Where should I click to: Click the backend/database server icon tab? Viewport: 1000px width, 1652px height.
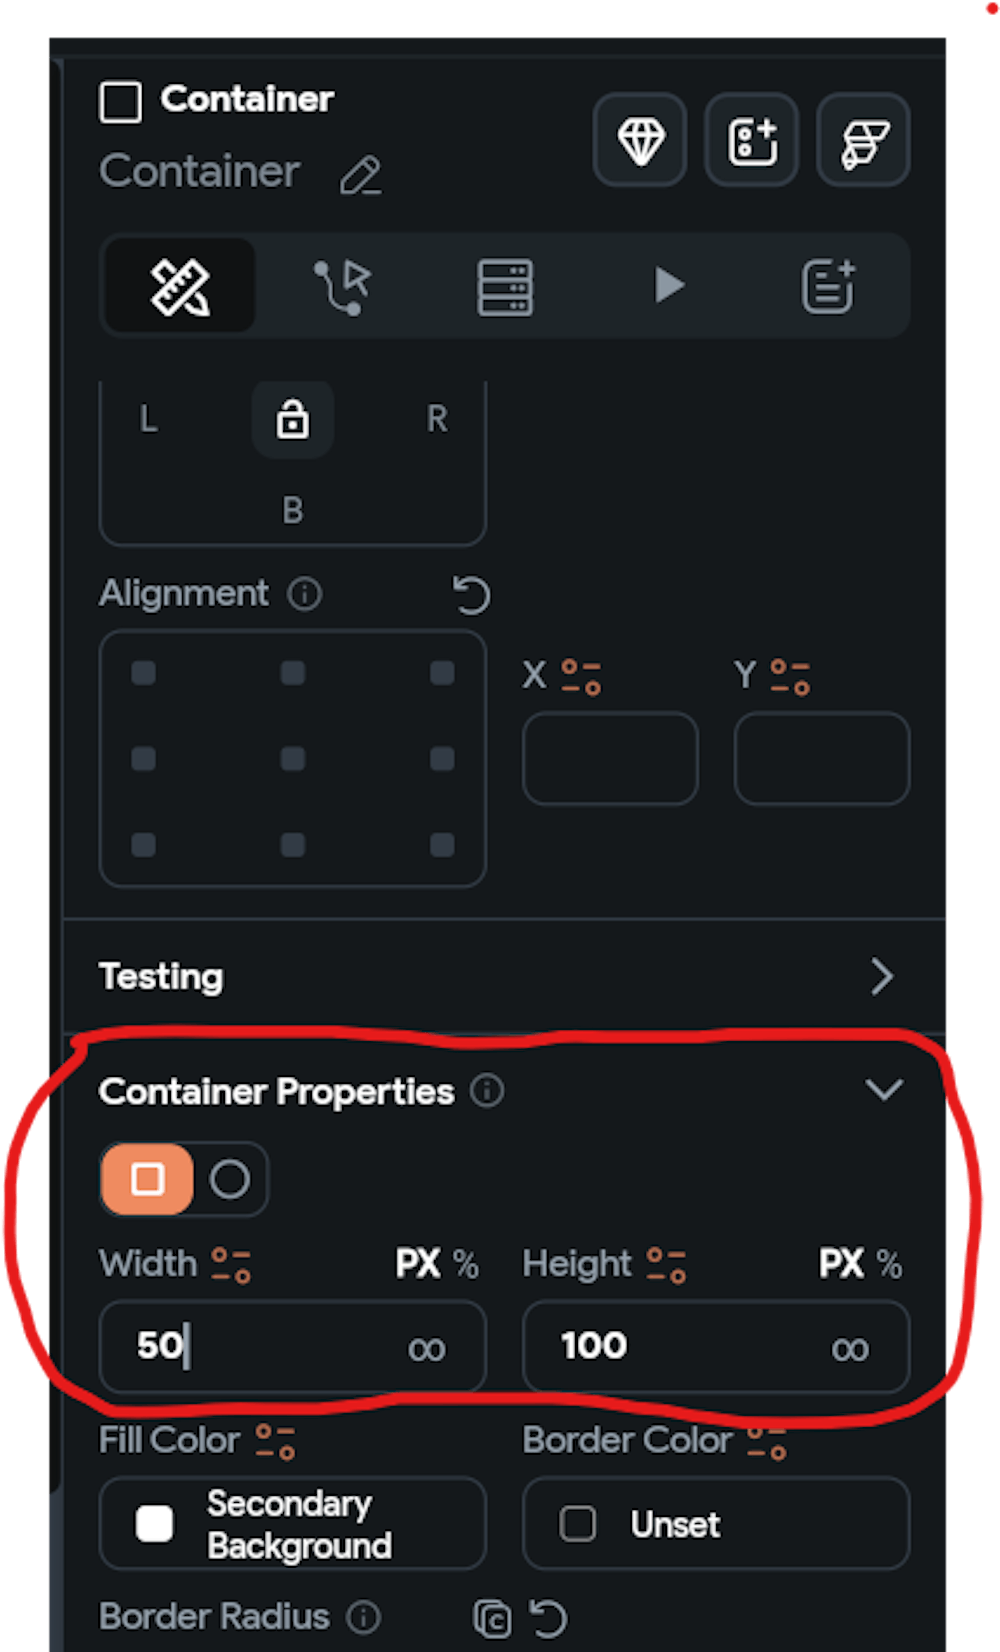pos(506,286)
